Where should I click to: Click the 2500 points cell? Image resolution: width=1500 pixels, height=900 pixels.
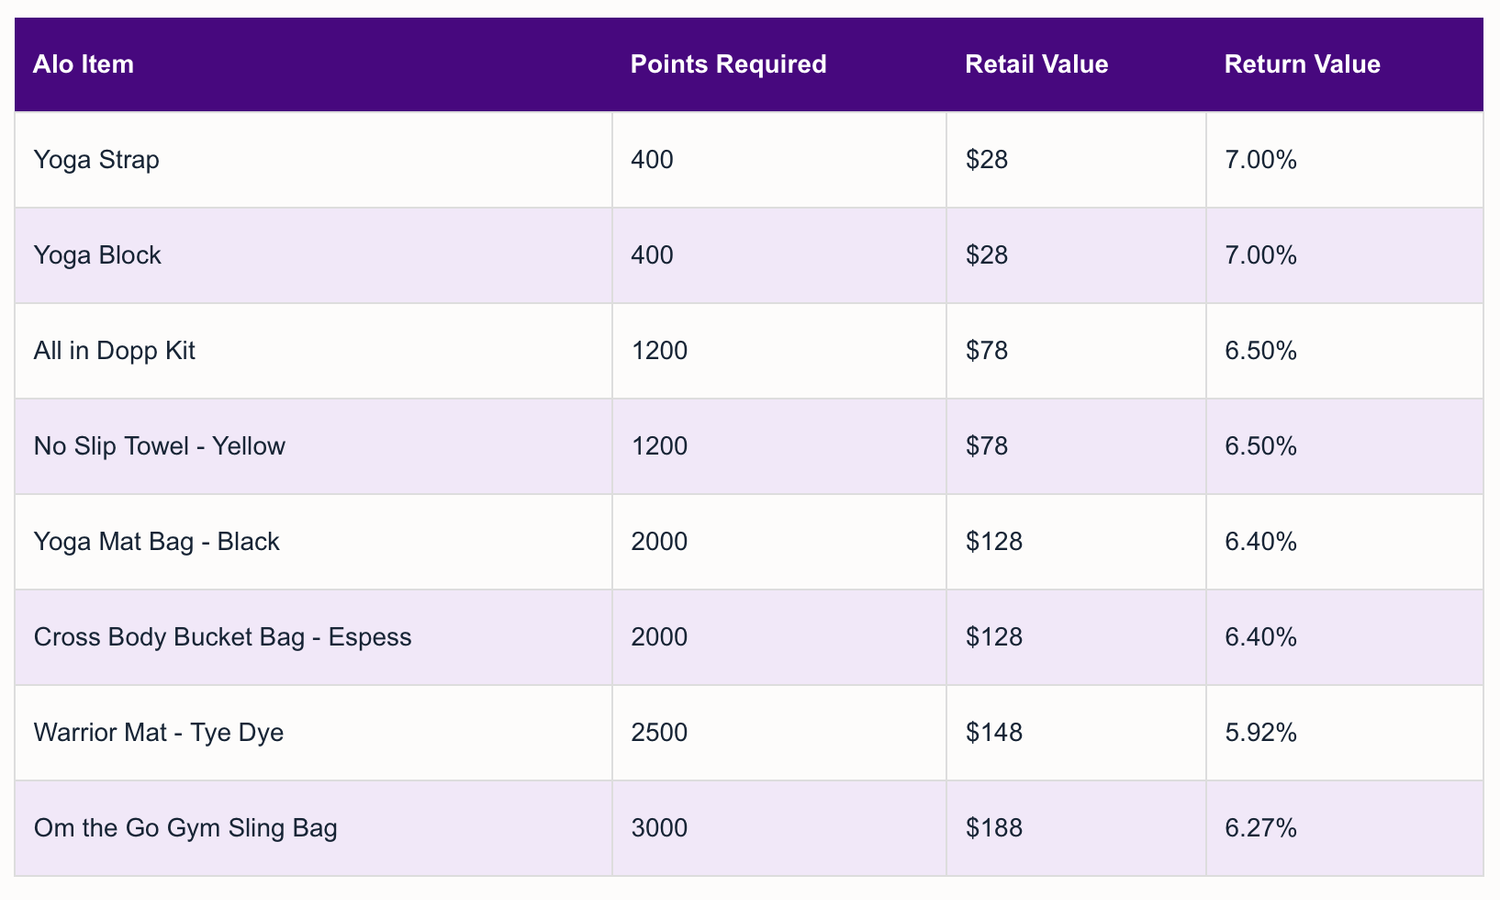pos(659,733)
